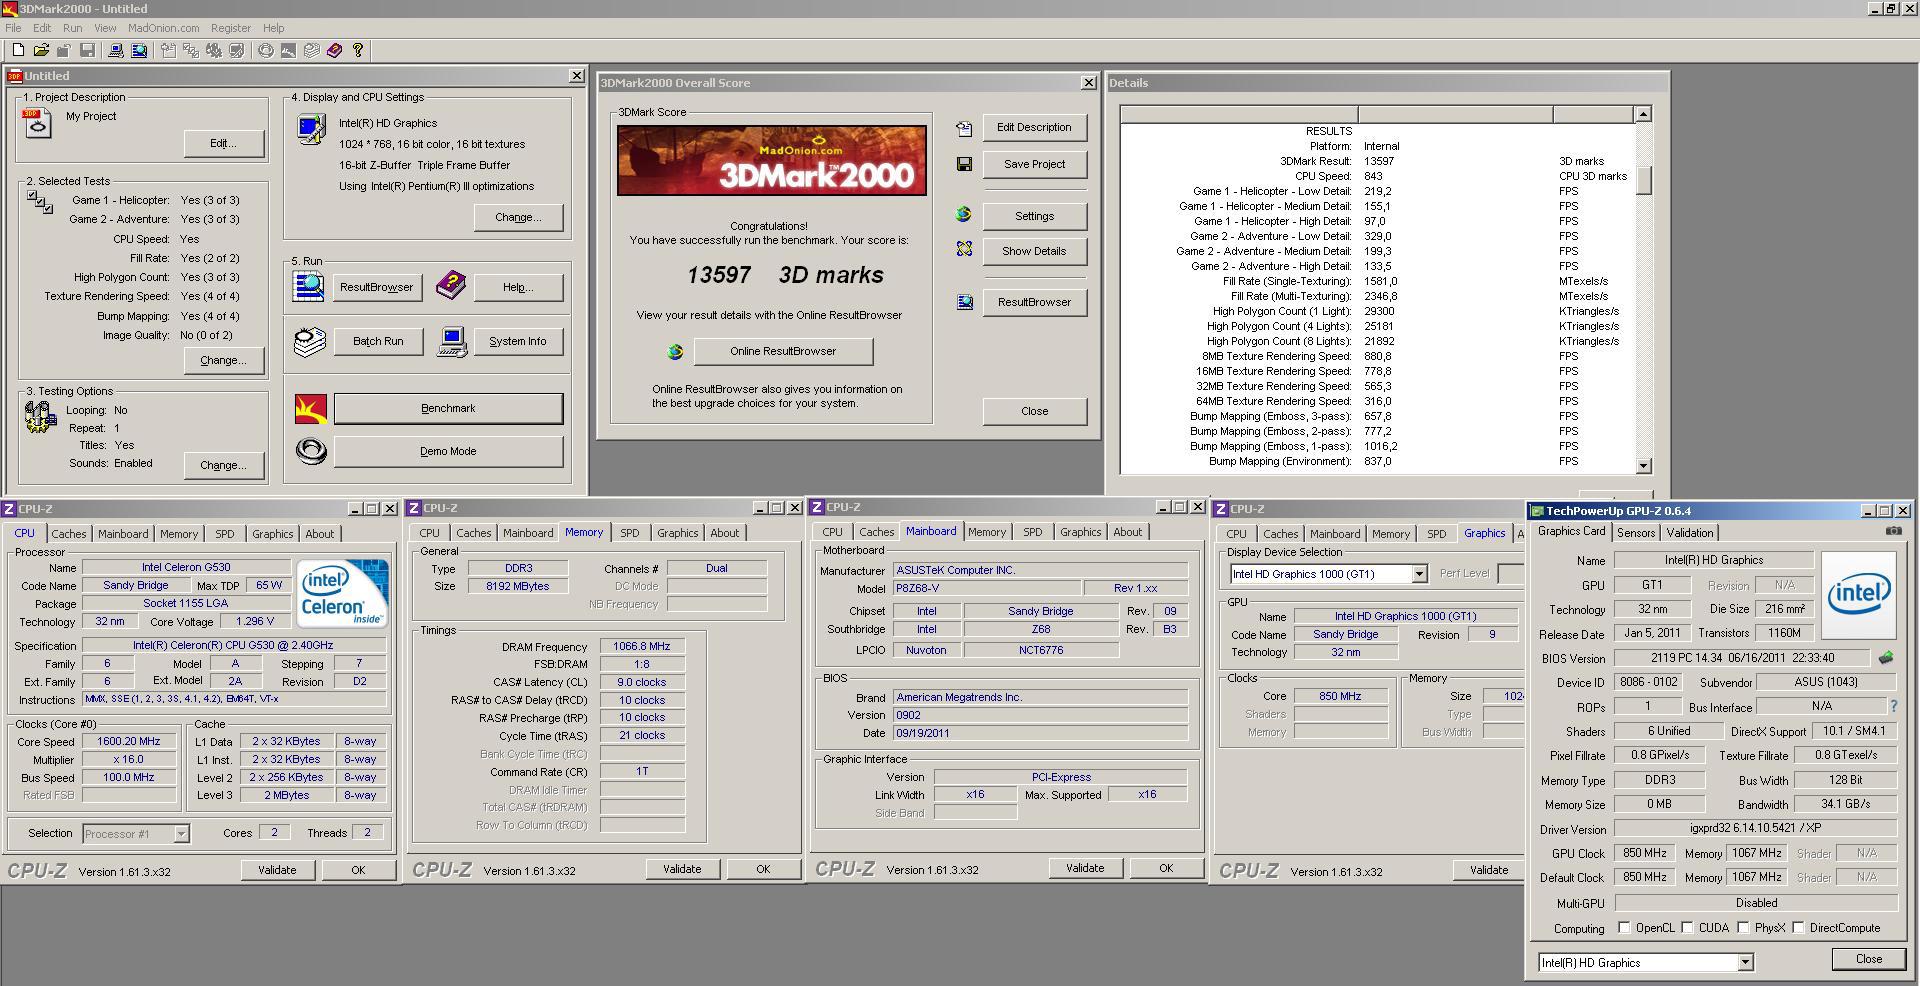Tick the DirectCompute checkbox in GPU-Z
This screenshot has height=986, width=1920.
coord(1798,927)
